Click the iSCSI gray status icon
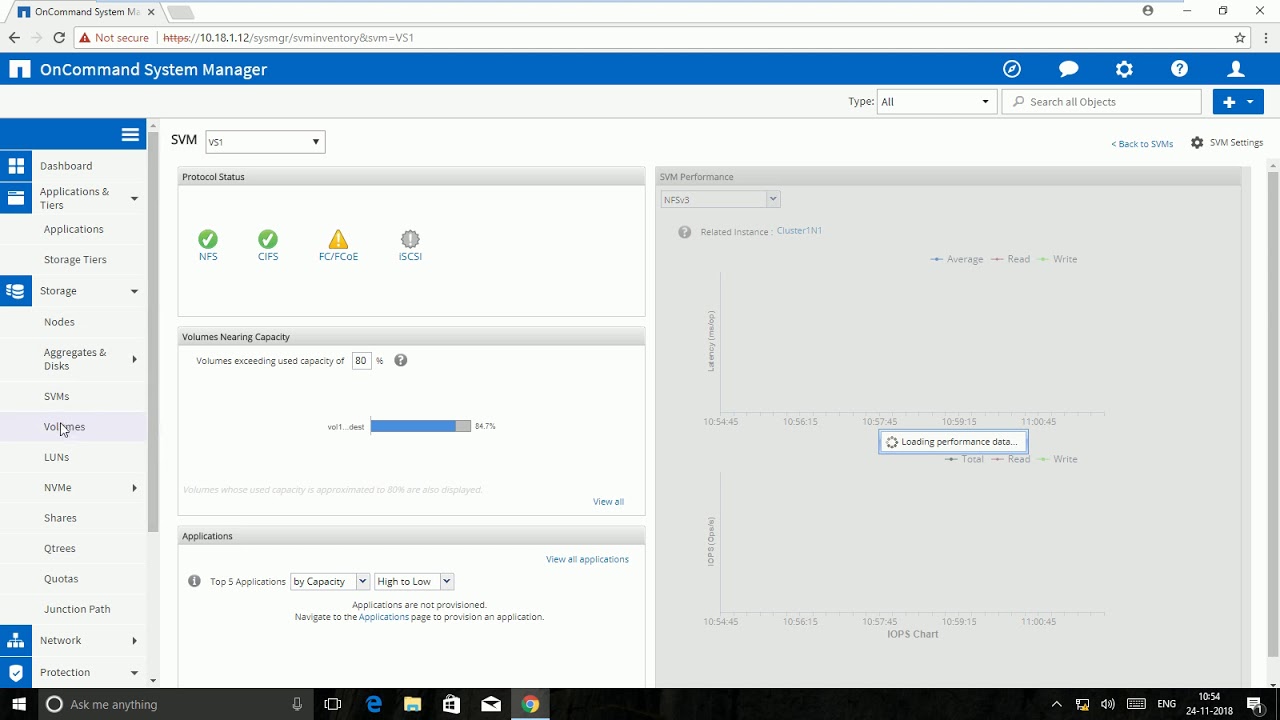Screen dimensions: 1280x720 click(x=410, y=239)
